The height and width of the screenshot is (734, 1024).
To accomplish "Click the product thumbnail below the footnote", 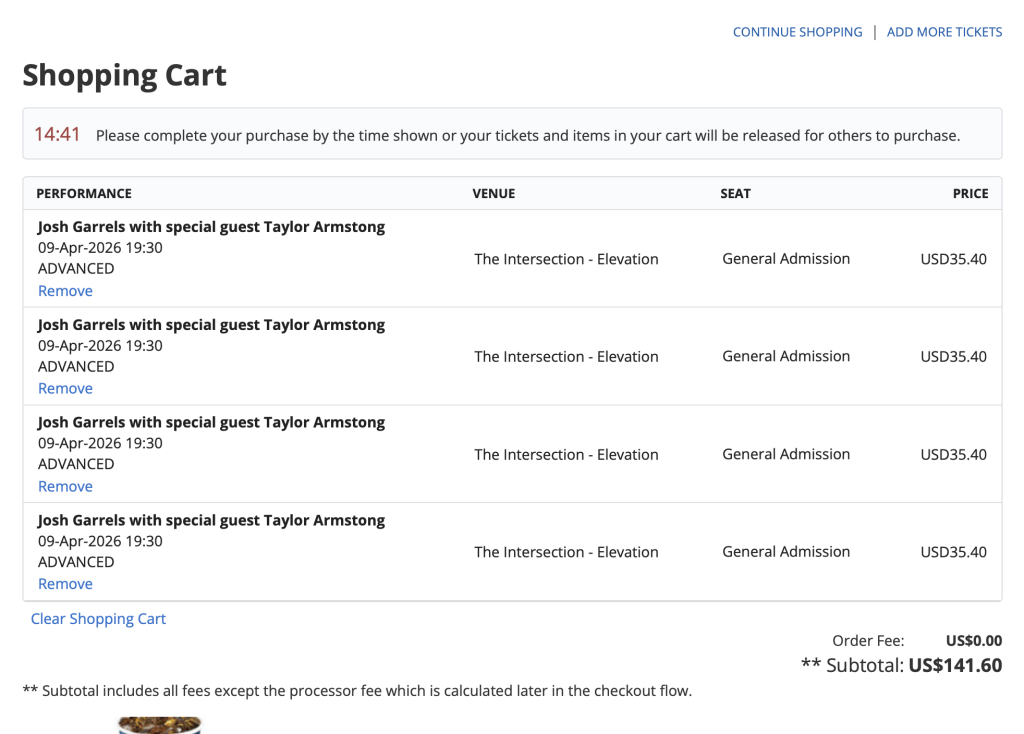I will [x=160, y=725].
